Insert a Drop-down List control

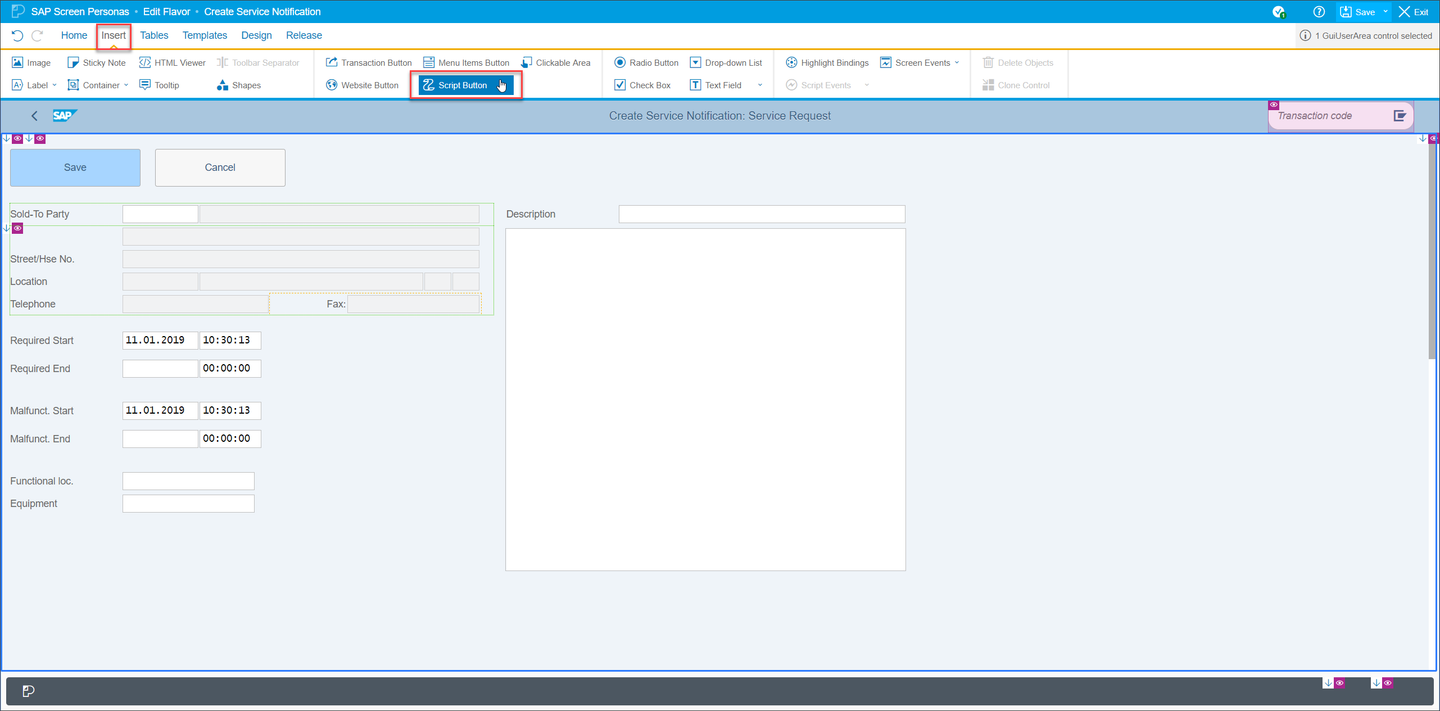(726, 62)
